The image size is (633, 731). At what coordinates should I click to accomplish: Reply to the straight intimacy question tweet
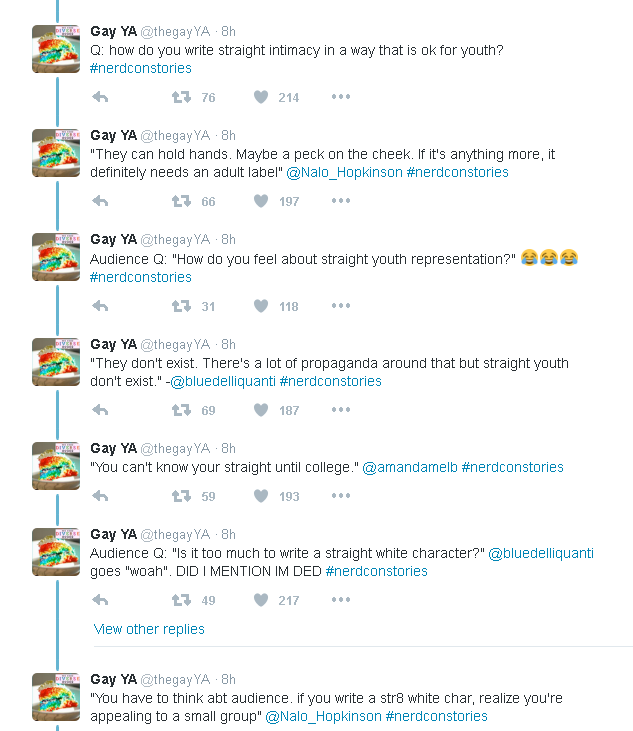coord(100,97)
